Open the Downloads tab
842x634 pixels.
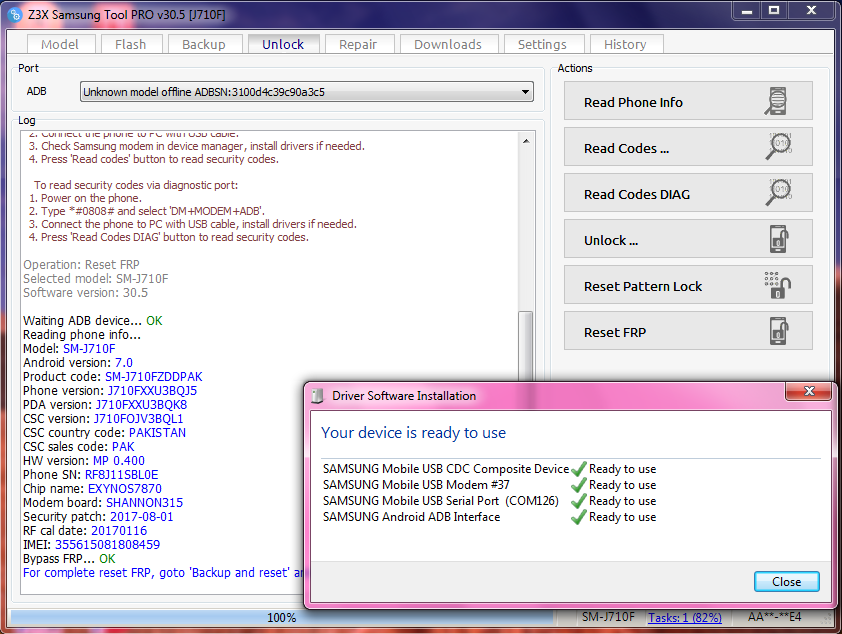pos(448,44)
